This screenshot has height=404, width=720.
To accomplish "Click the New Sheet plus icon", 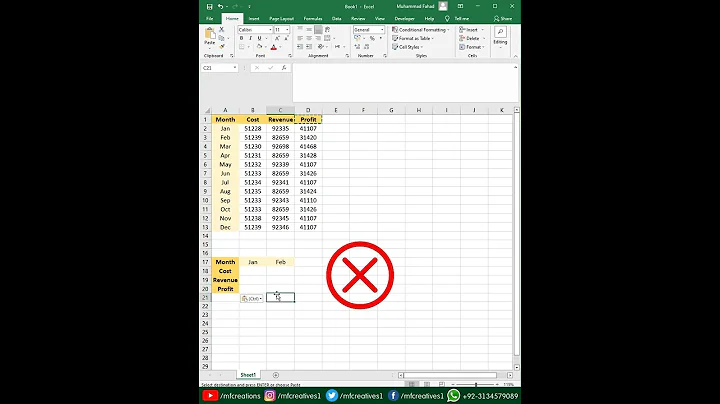I will (x=276, y=375).
